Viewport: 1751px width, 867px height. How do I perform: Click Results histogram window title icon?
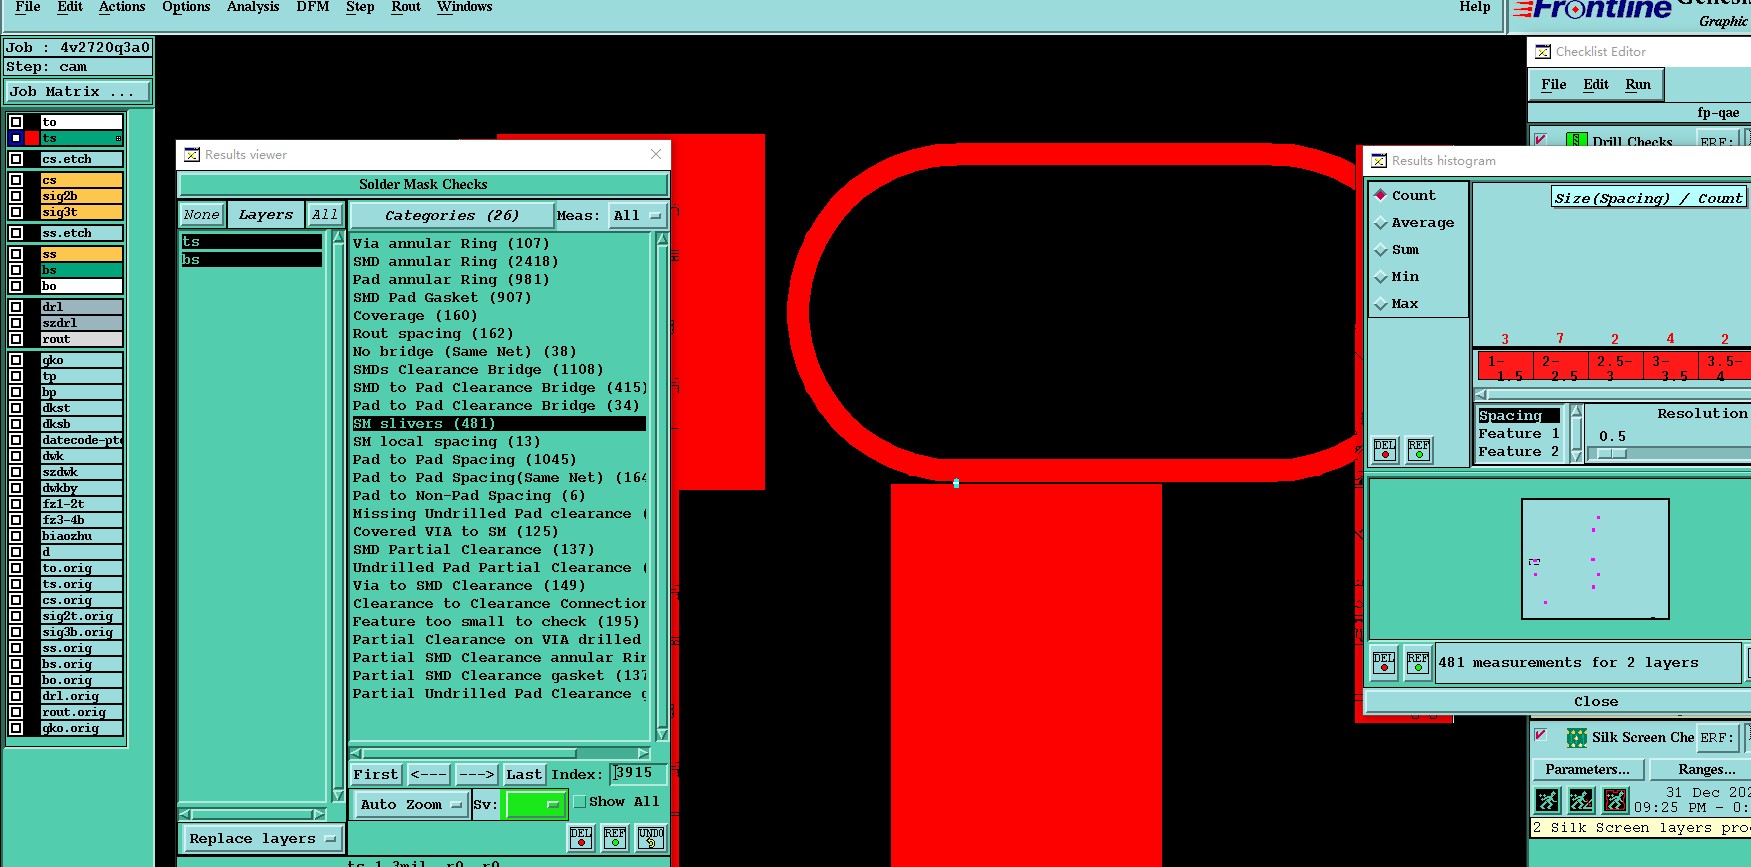point(1379,161)
